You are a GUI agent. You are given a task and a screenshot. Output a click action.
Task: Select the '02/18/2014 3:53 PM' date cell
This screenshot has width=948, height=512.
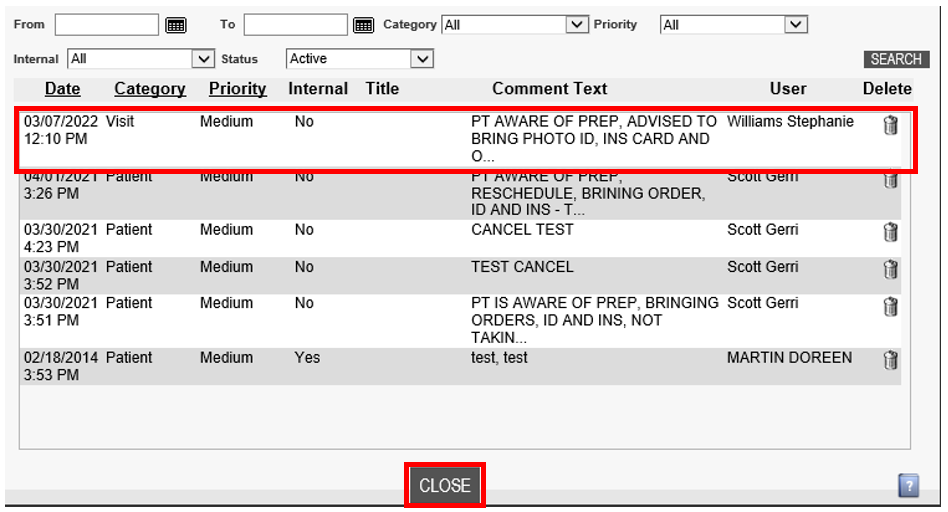(x=60, y=366)
